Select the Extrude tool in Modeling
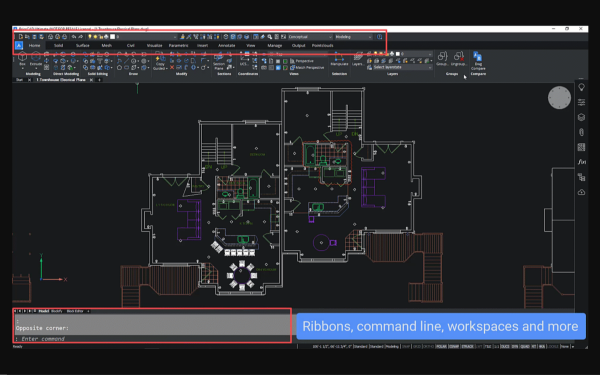The image size is (600, 375). [36, 59]
